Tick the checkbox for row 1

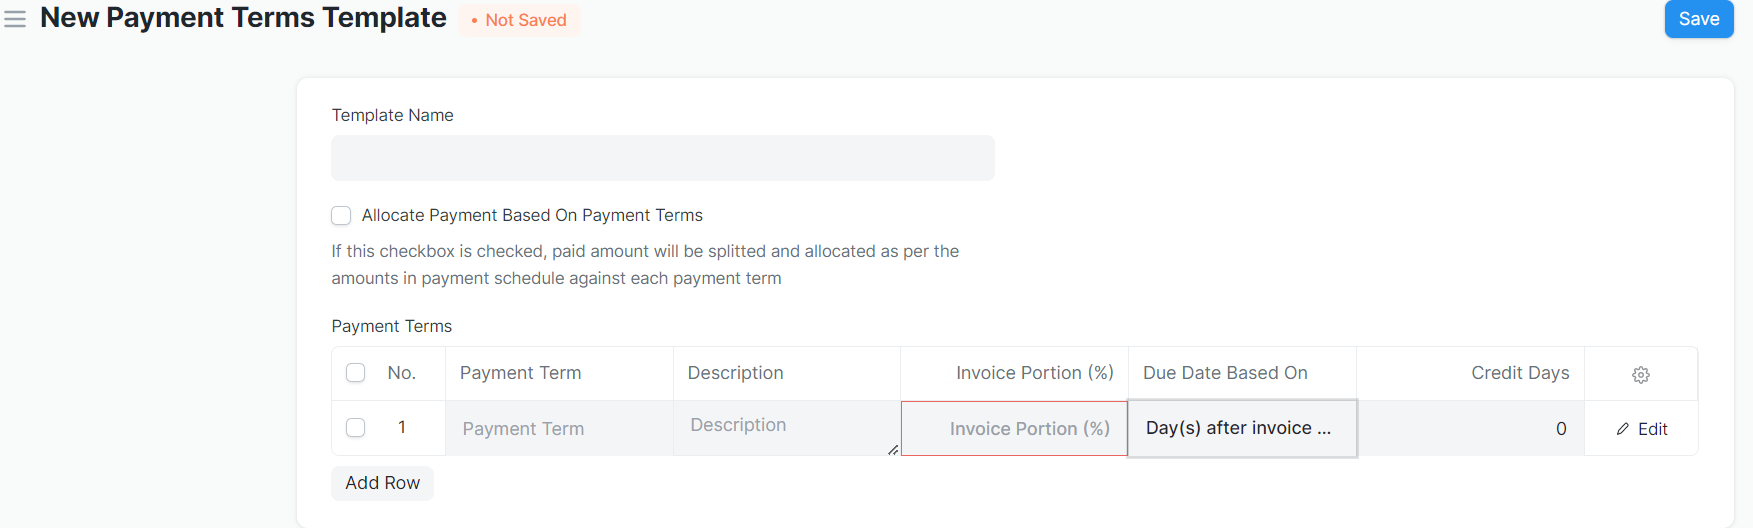[355, 428]
